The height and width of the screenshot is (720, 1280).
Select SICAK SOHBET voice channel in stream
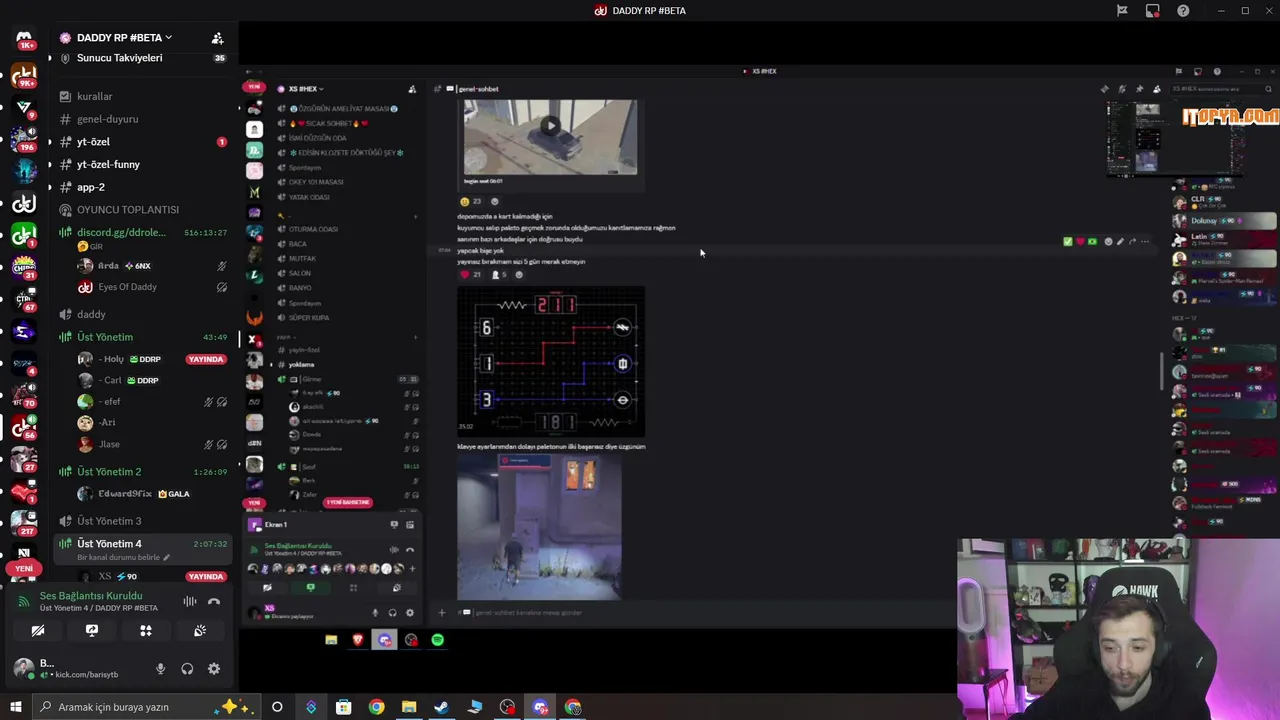point(329,123)
